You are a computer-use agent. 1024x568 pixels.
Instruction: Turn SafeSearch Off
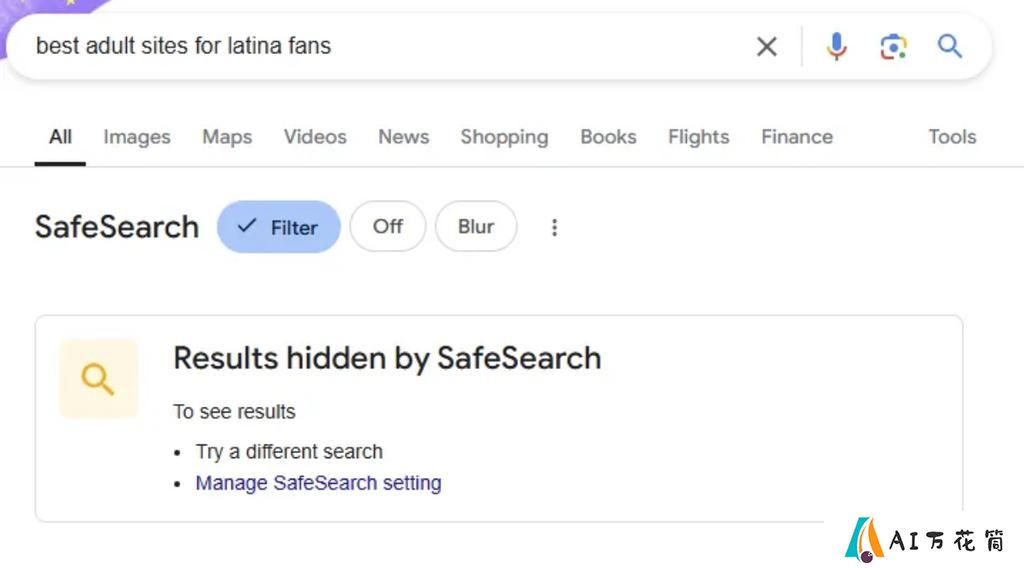click(388, 226)
